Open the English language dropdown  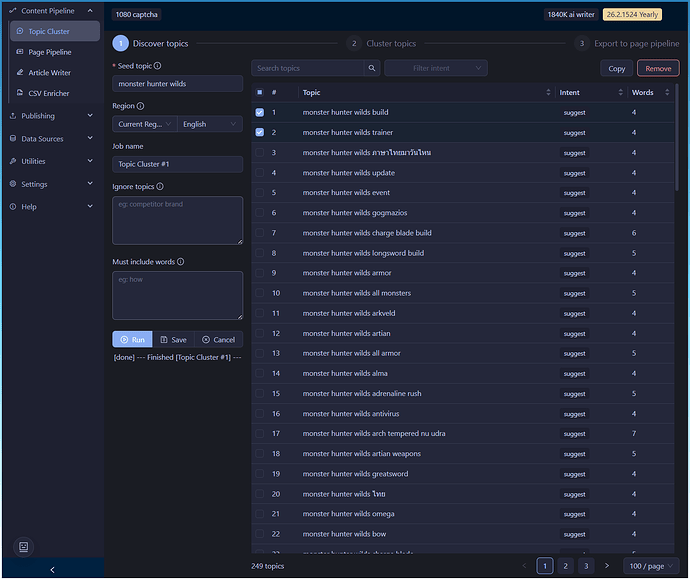210,124
